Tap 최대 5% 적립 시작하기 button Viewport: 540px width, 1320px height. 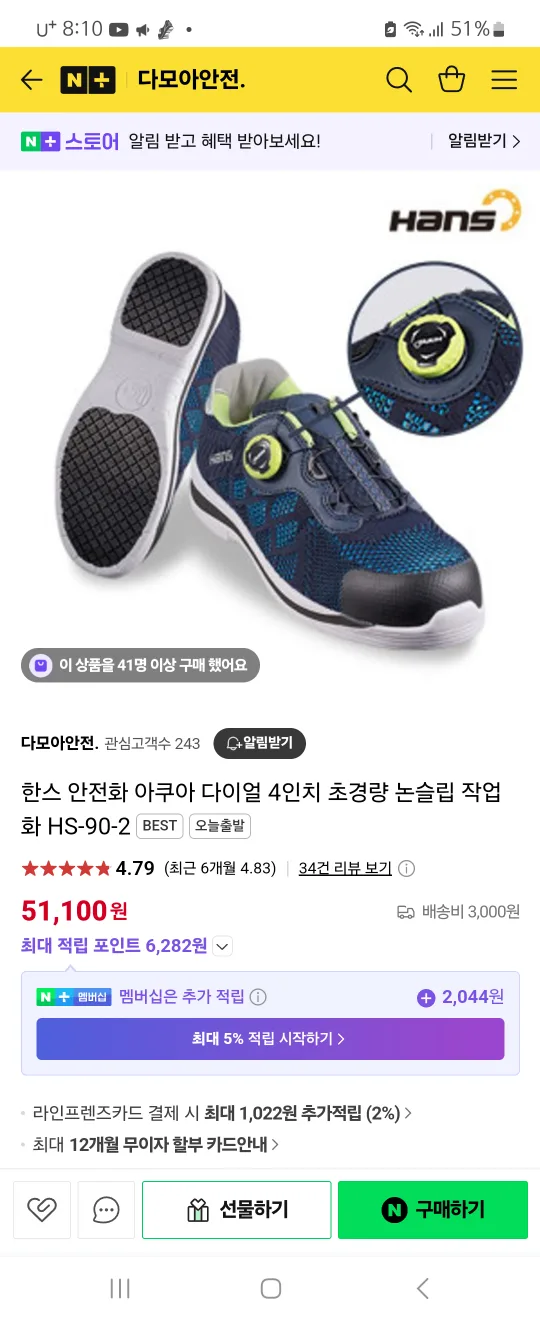point(270,1039)
